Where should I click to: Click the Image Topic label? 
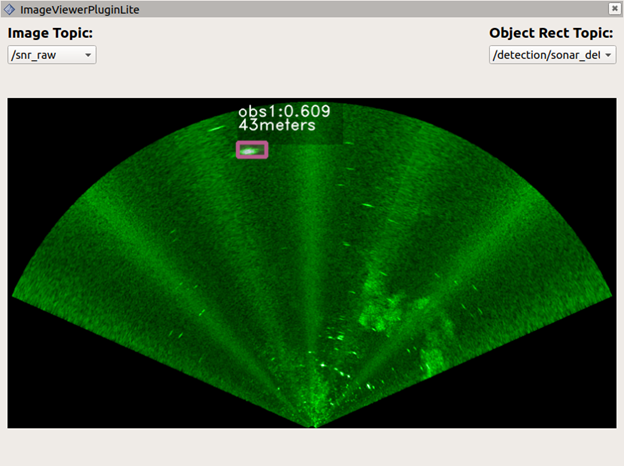pos(50,33)
